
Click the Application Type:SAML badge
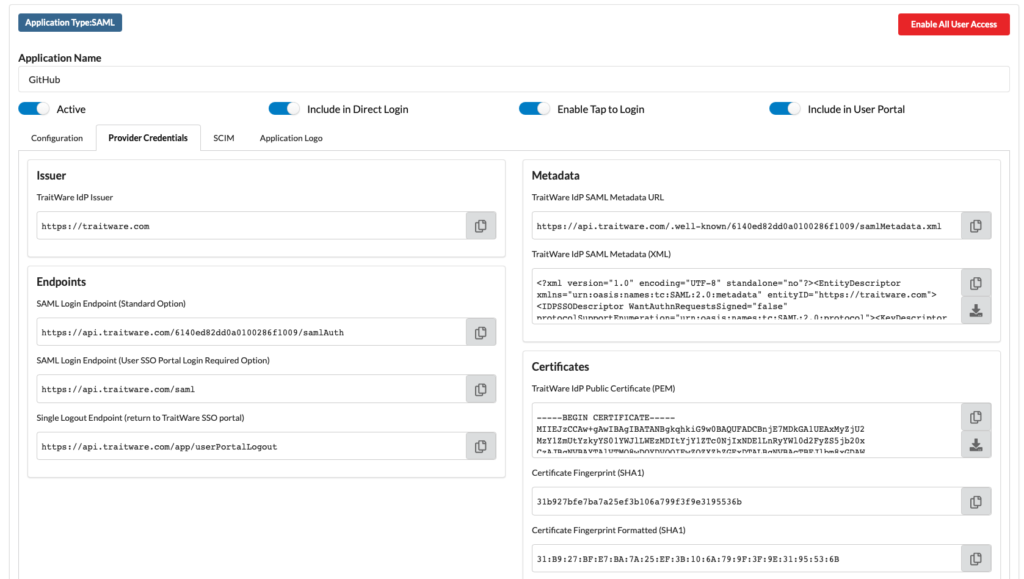point(70,22)
